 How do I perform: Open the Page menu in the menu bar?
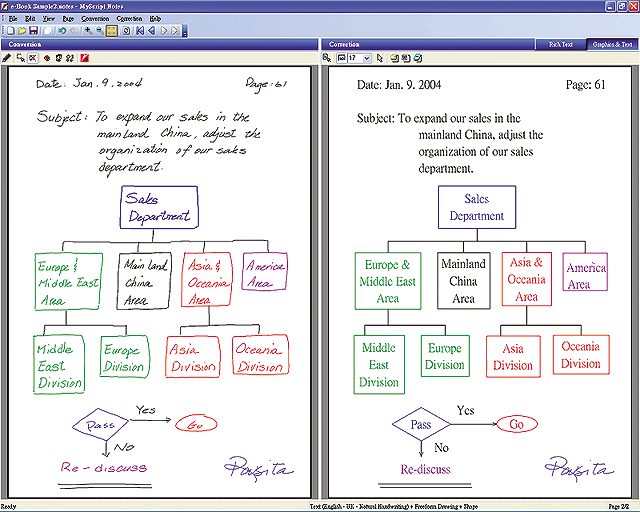(x=68, y=19)
